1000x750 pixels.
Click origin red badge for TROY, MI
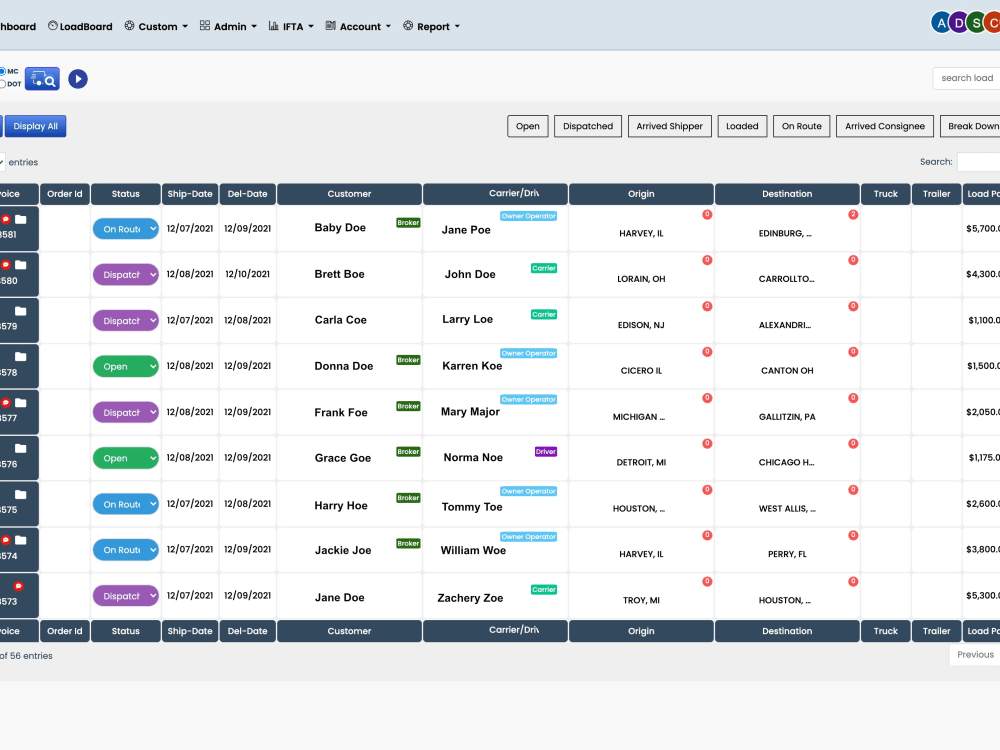click(707, 582)
